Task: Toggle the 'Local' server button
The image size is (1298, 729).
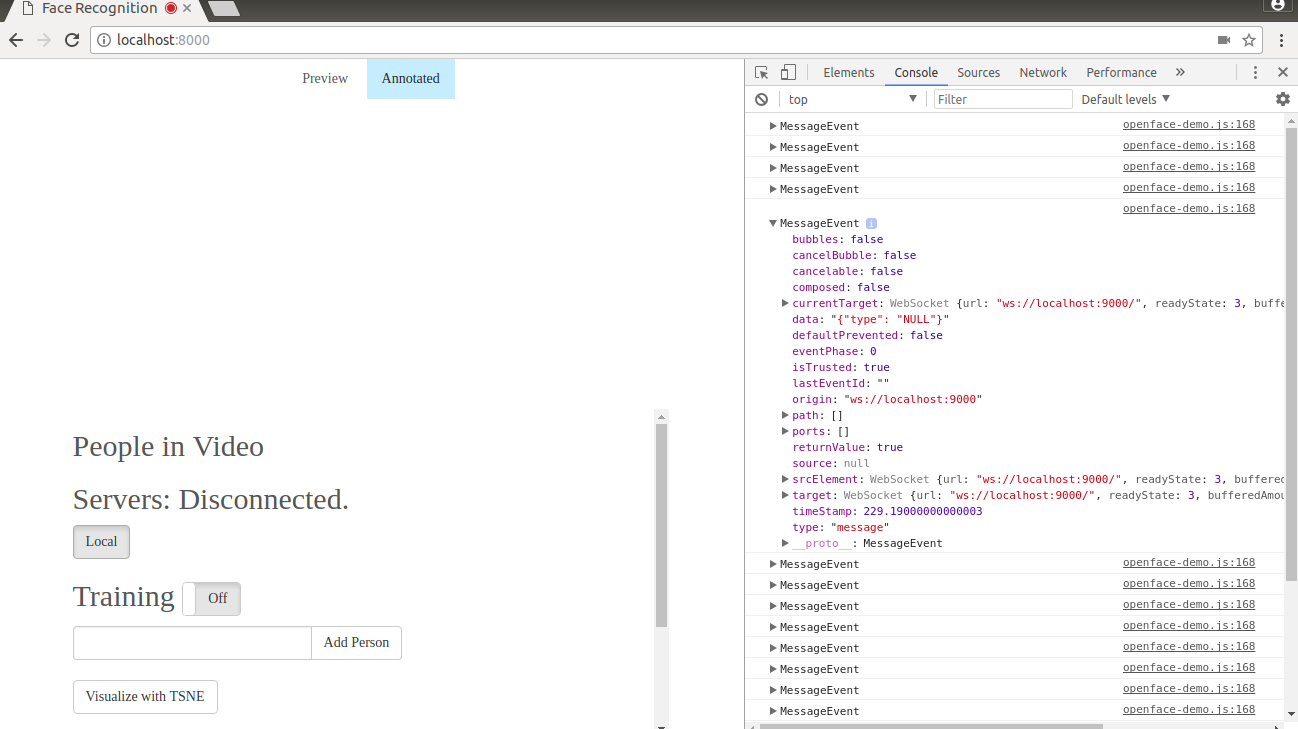Action: [x=101, y=541]
